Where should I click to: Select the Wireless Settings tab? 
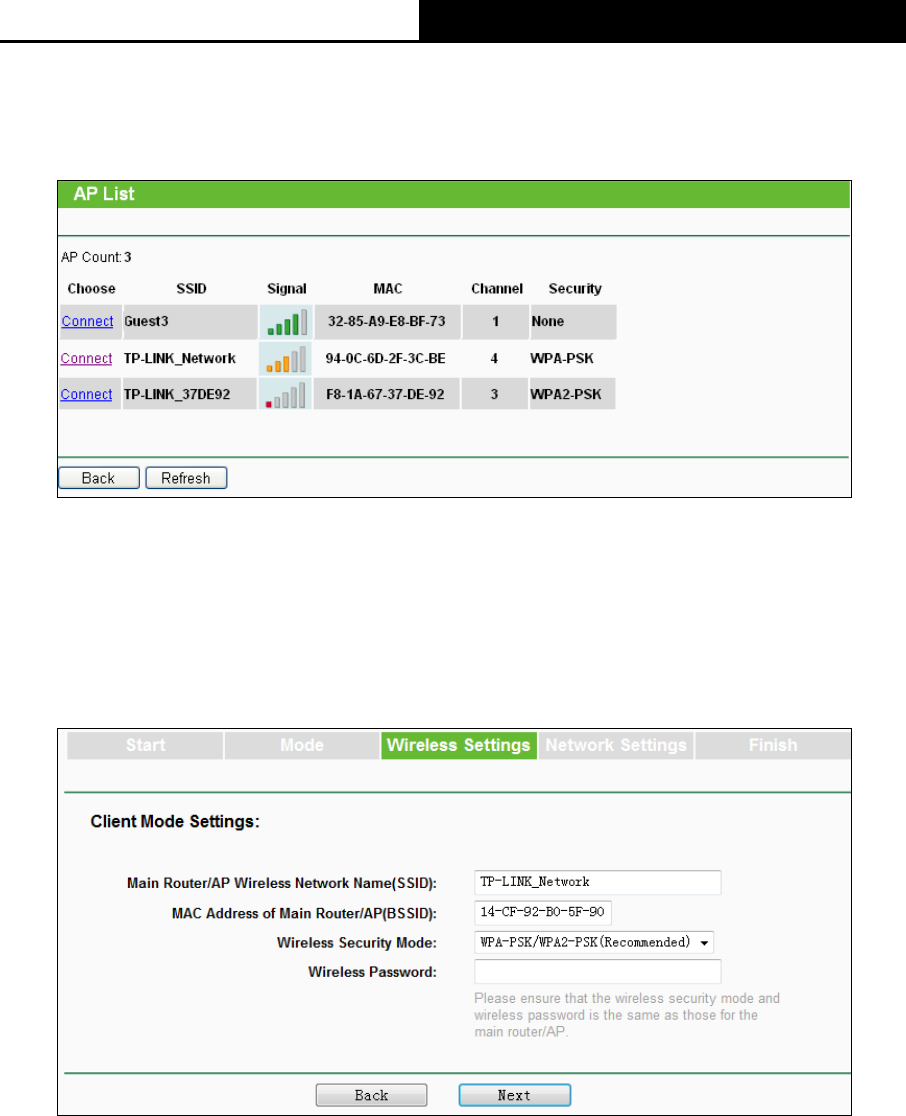[x=458, y=745]
